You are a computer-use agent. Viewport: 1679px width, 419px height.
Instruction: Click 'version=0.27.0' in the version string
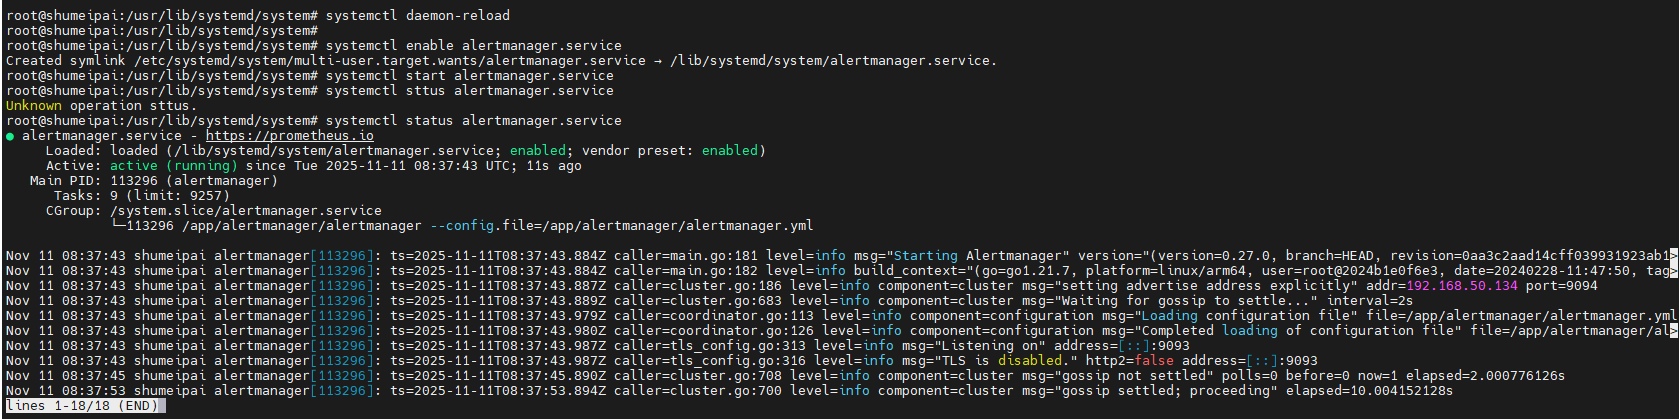[x=1214, y=256]
